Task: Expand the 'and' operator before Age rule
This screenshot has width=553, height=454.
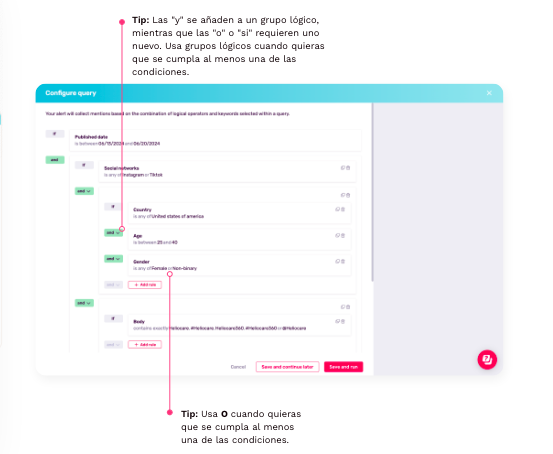Action: [113, 233]
